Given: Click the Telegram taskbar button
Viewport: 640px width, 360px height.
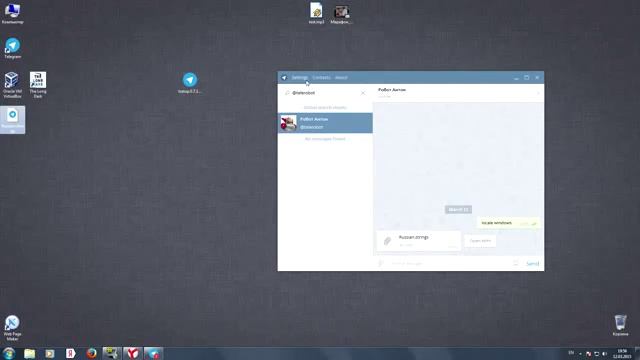Looking at the screenshot, I should tap(153, 353).
